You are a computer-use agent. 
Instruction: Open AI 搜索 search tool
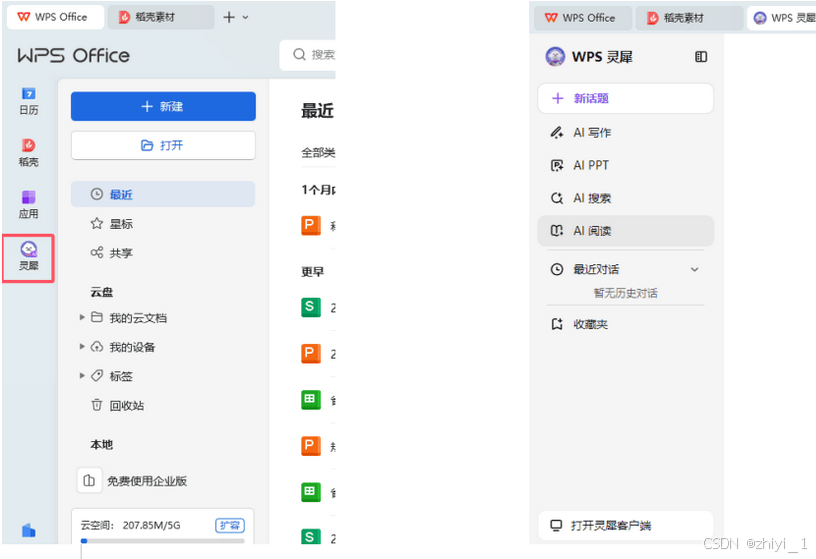(626, 198)
